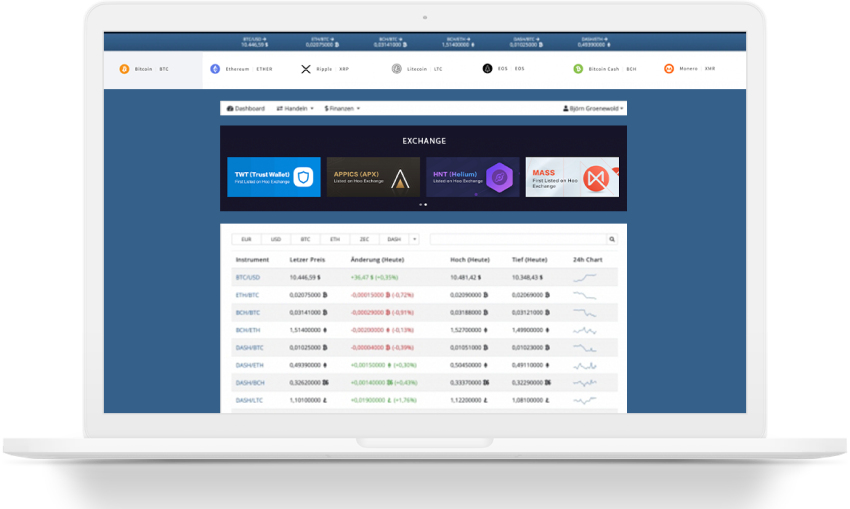Select the Ripple XRP top tab

coord(325,69)
